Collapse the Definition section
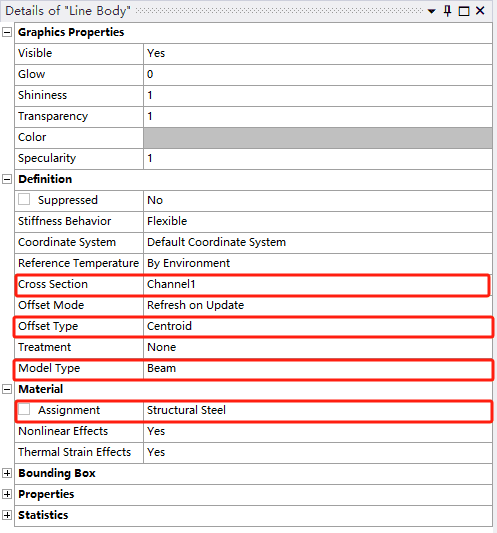 tap(7, 179)
